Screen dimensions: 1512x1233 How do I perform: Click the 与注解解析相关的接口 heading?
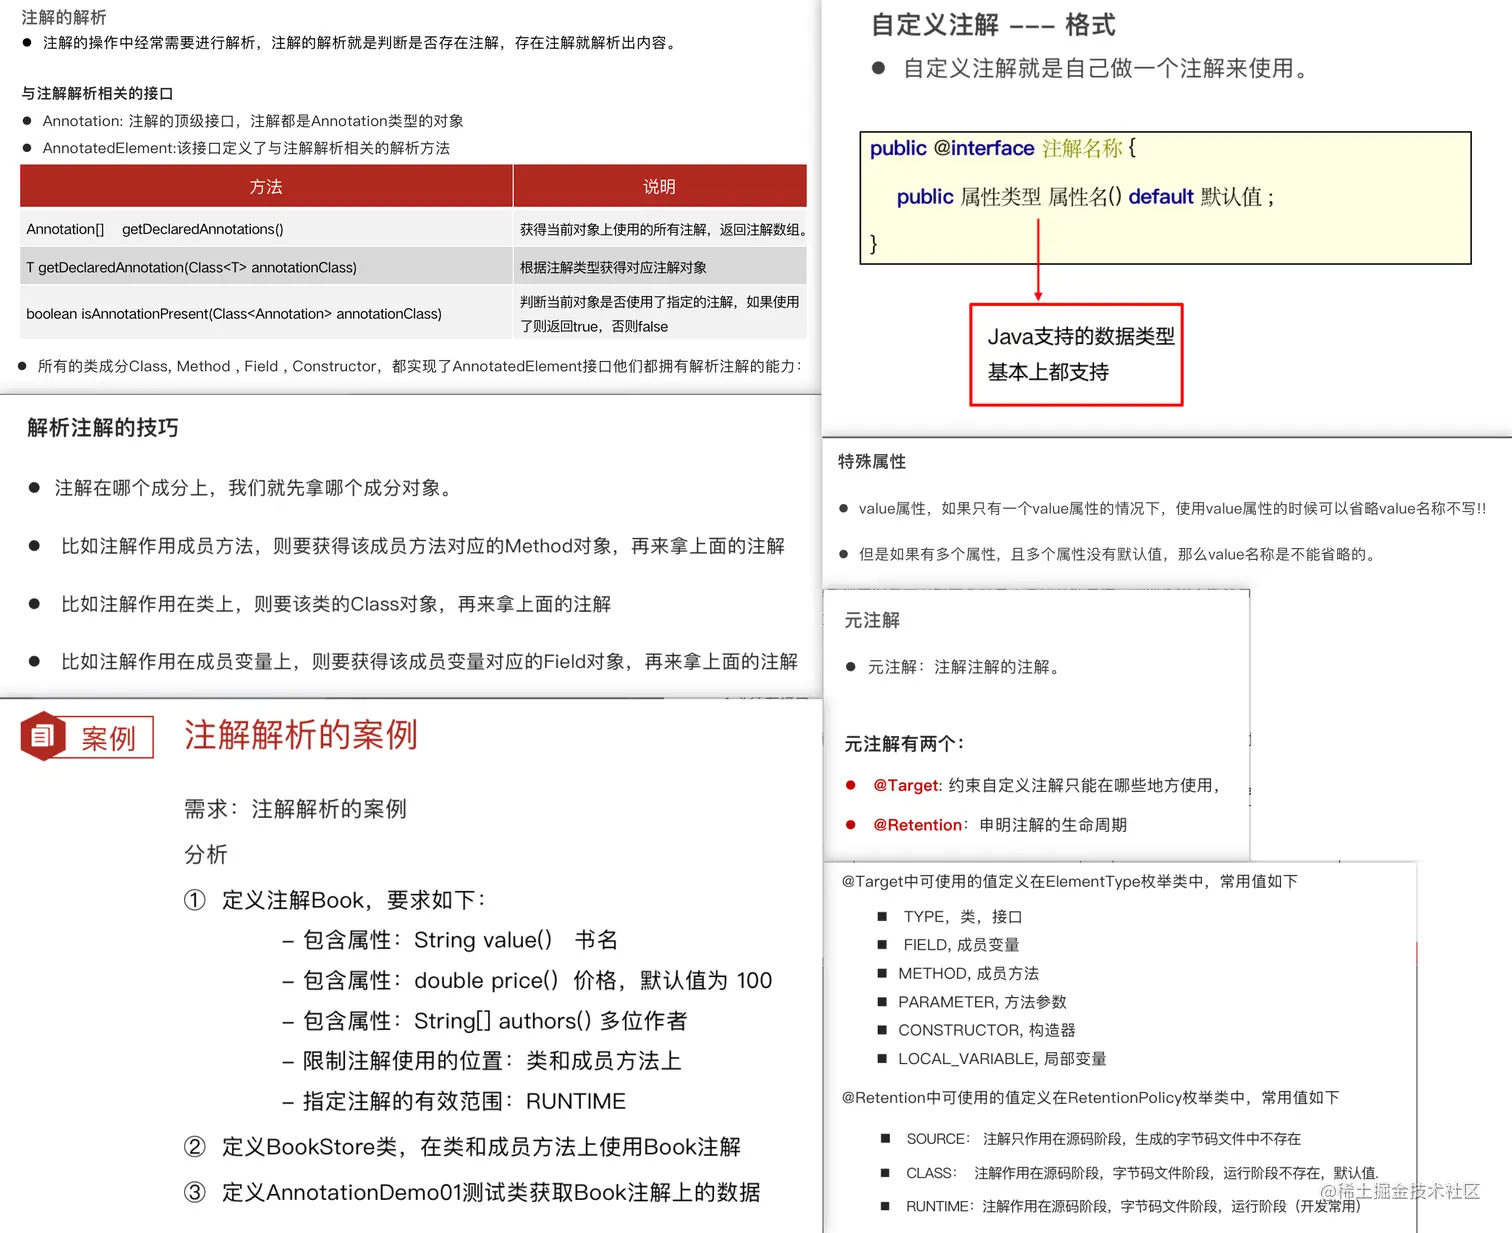(97, 93)
